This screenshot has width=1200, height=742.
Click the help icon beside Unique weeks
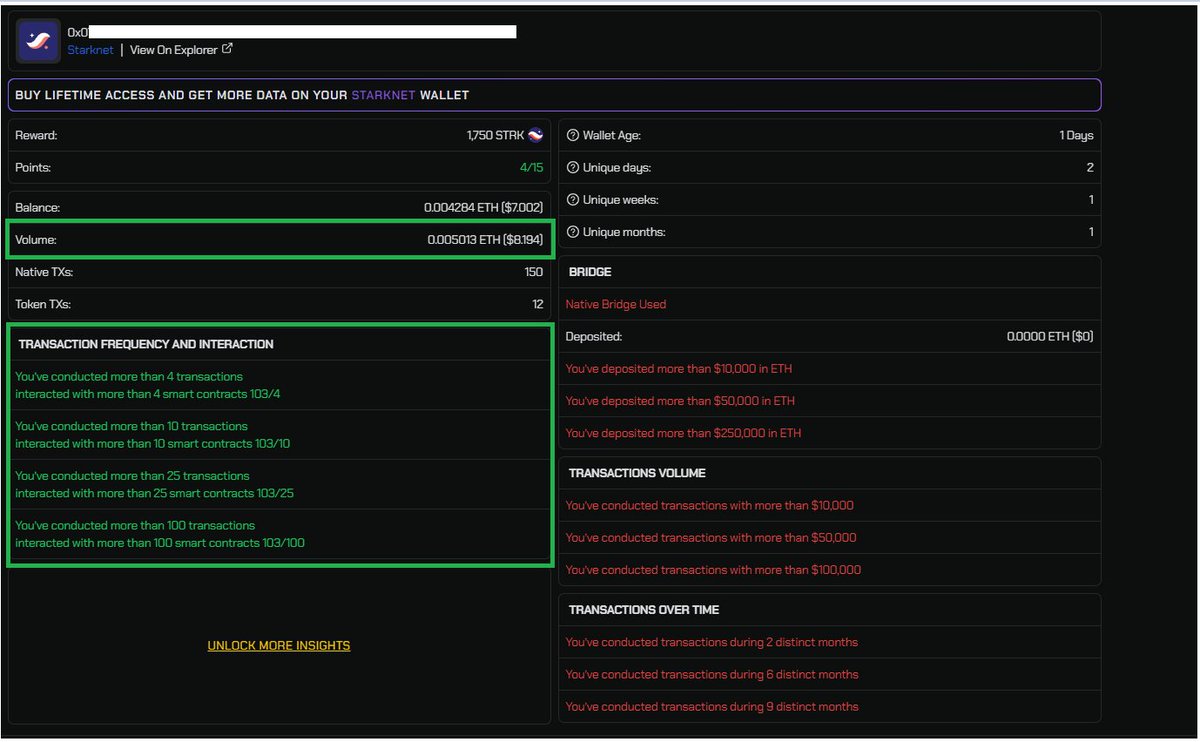(573, 200)
